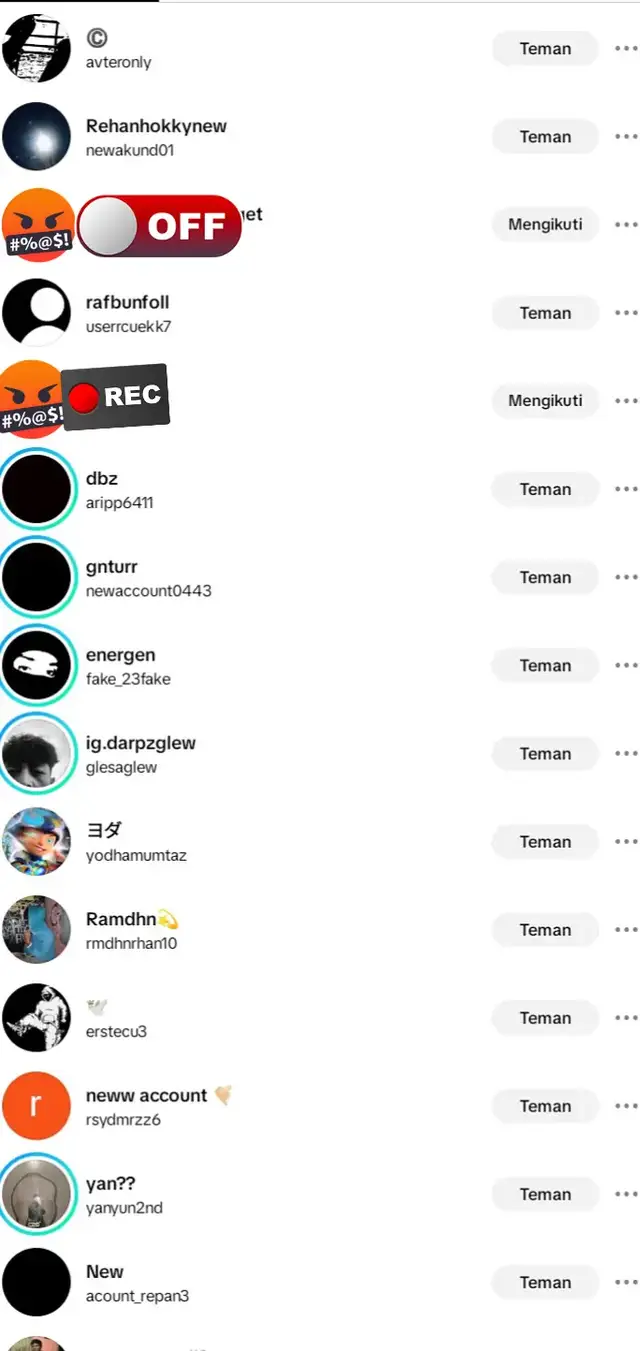Open the ig.darpzglew profile avatar

37,754
